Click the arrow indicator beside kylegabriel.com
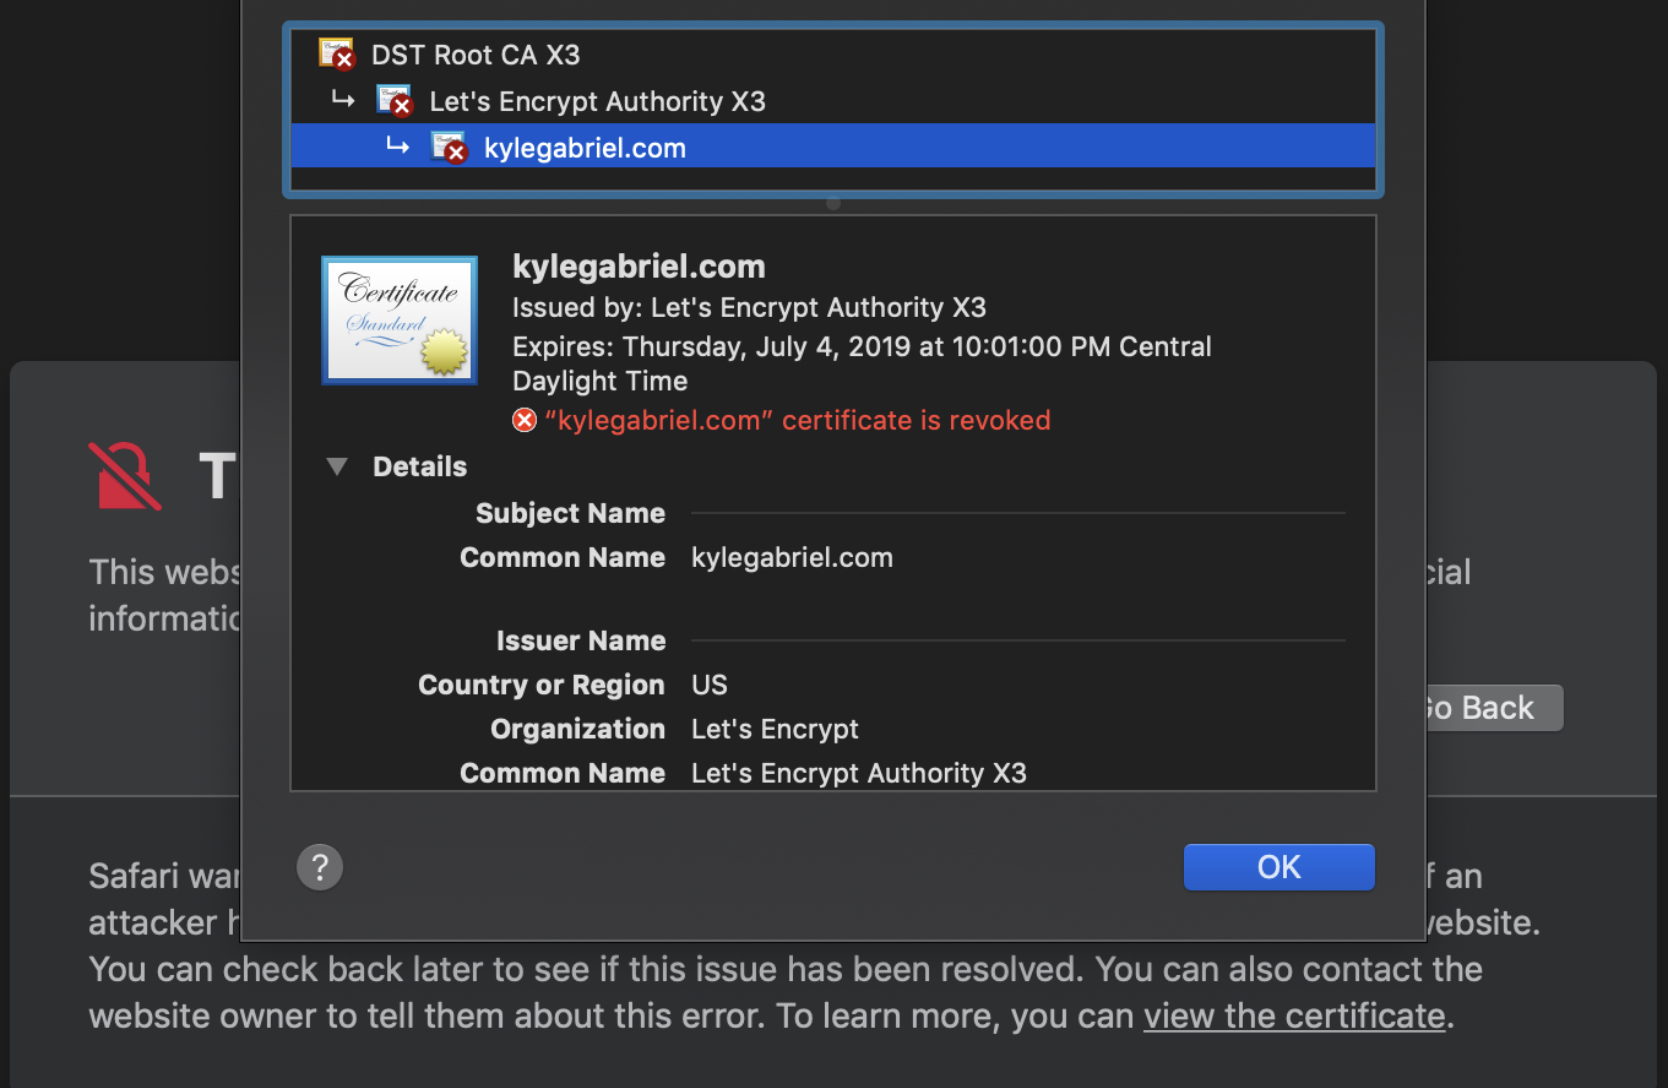This screenshot has height=1088, width=1668. click(x=398, y=146)
